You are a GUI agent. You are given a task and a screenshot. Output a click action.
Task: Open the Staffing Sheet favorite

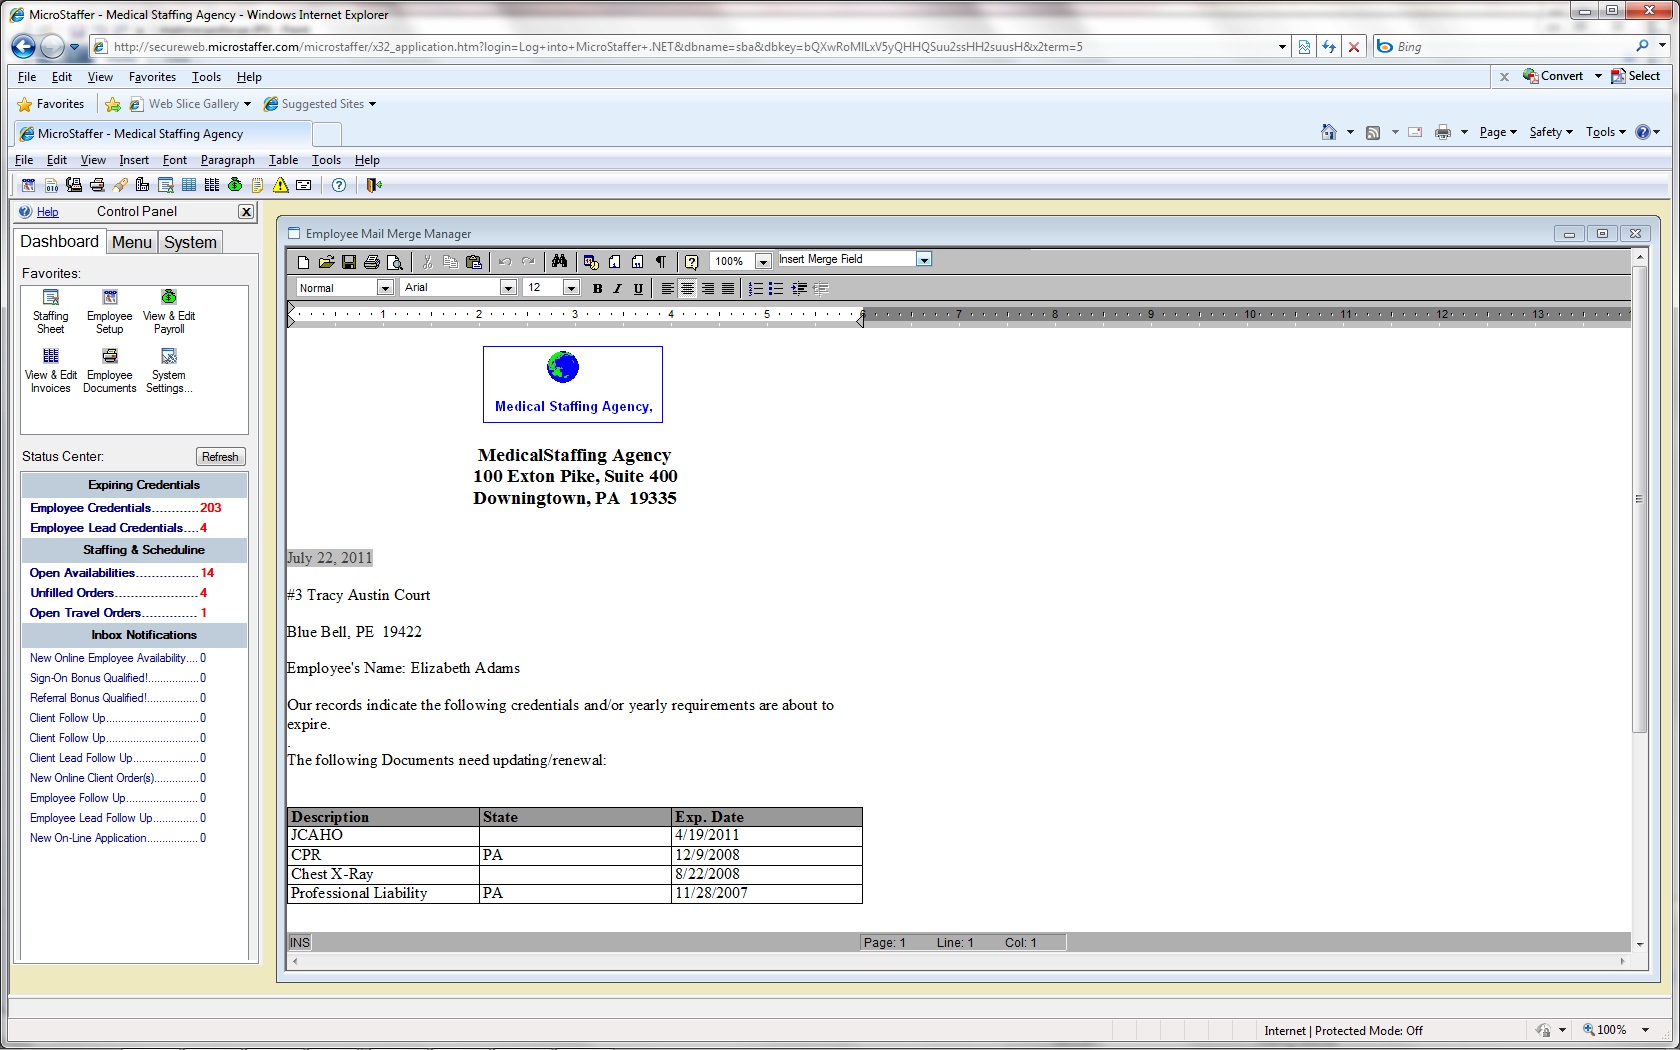(51, 310)
